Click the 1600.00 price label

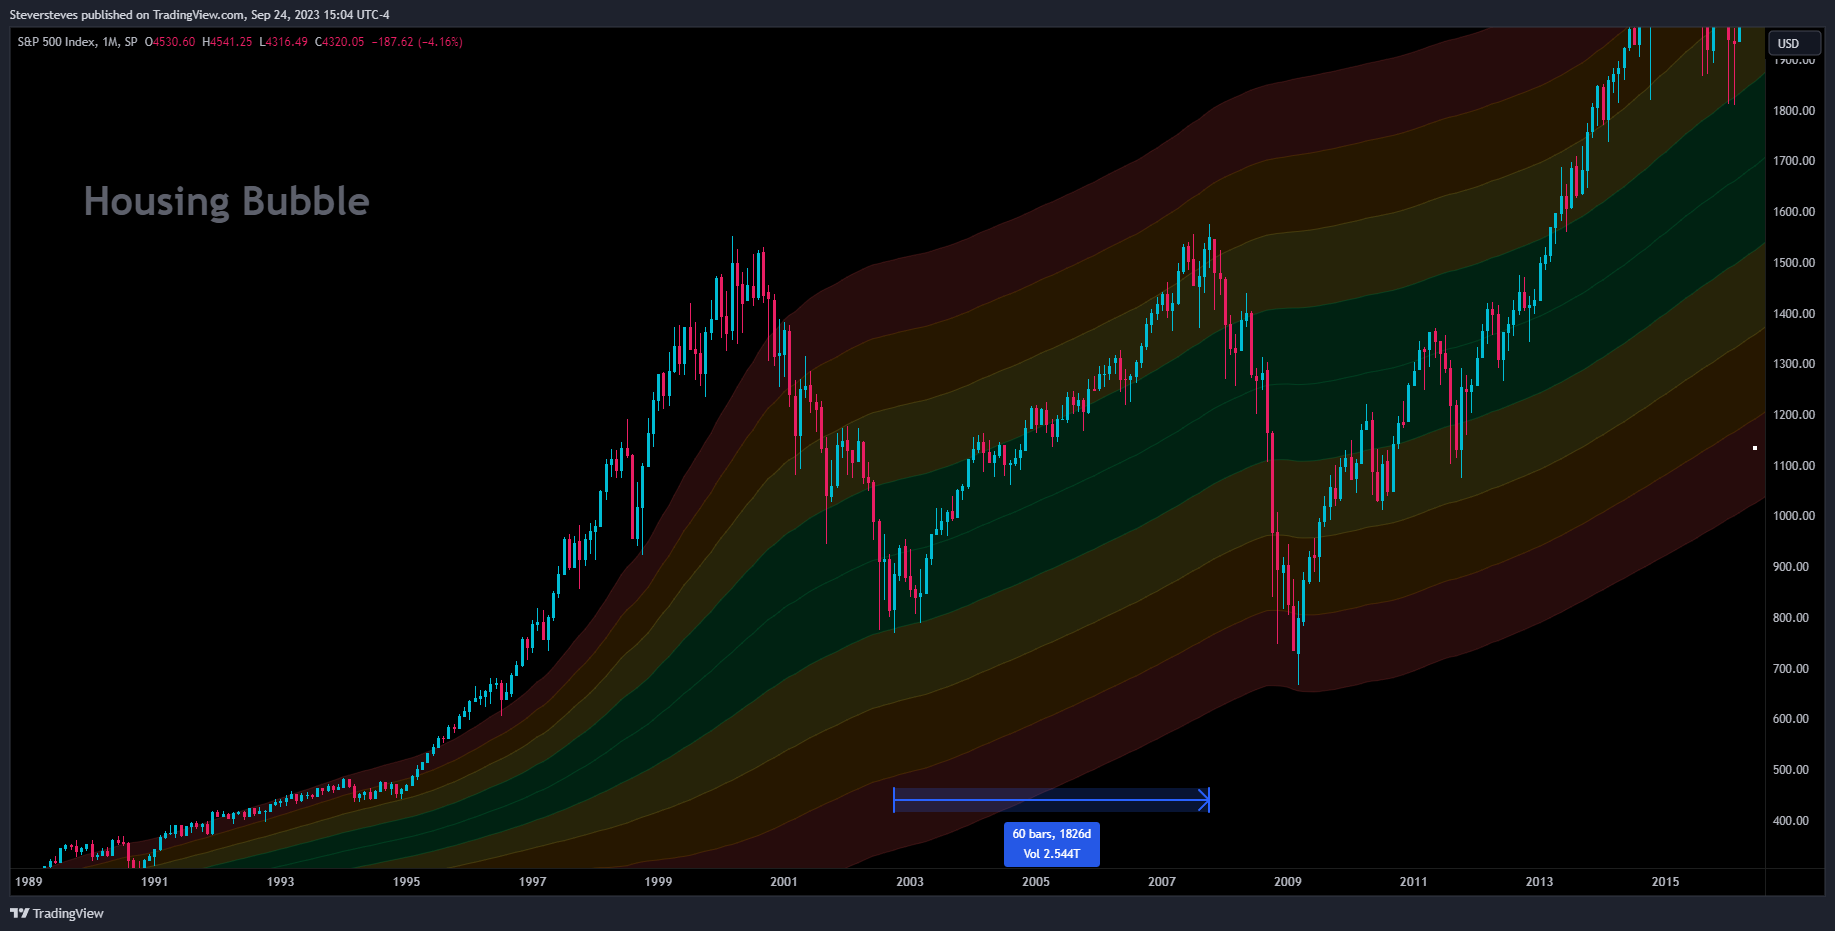[x=1794, y=212]
